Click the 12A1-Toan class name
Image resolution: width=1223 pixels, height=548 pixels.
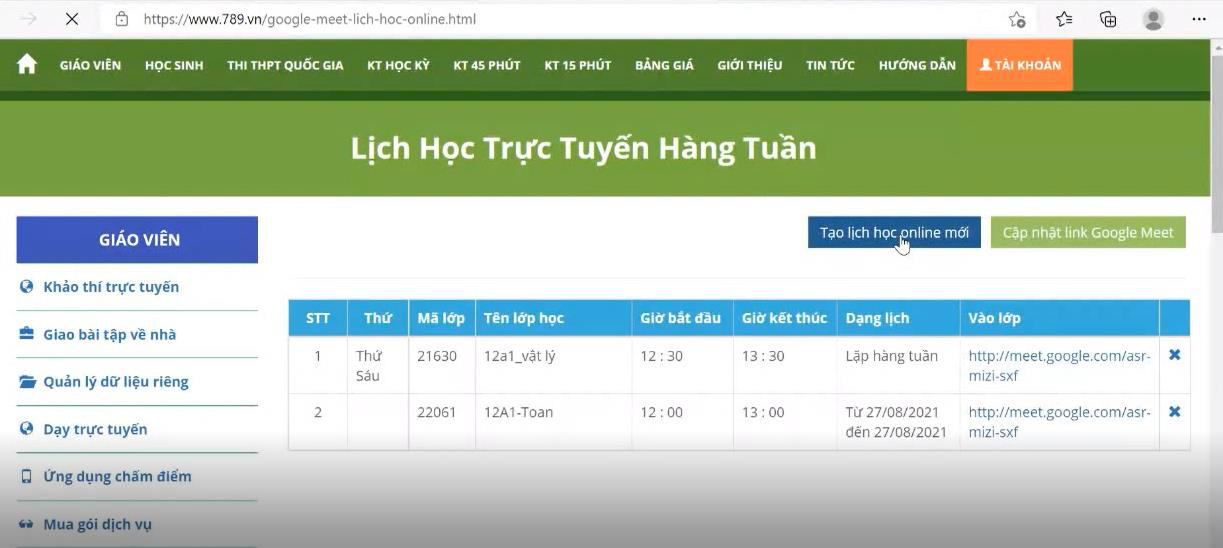[518, 412]
